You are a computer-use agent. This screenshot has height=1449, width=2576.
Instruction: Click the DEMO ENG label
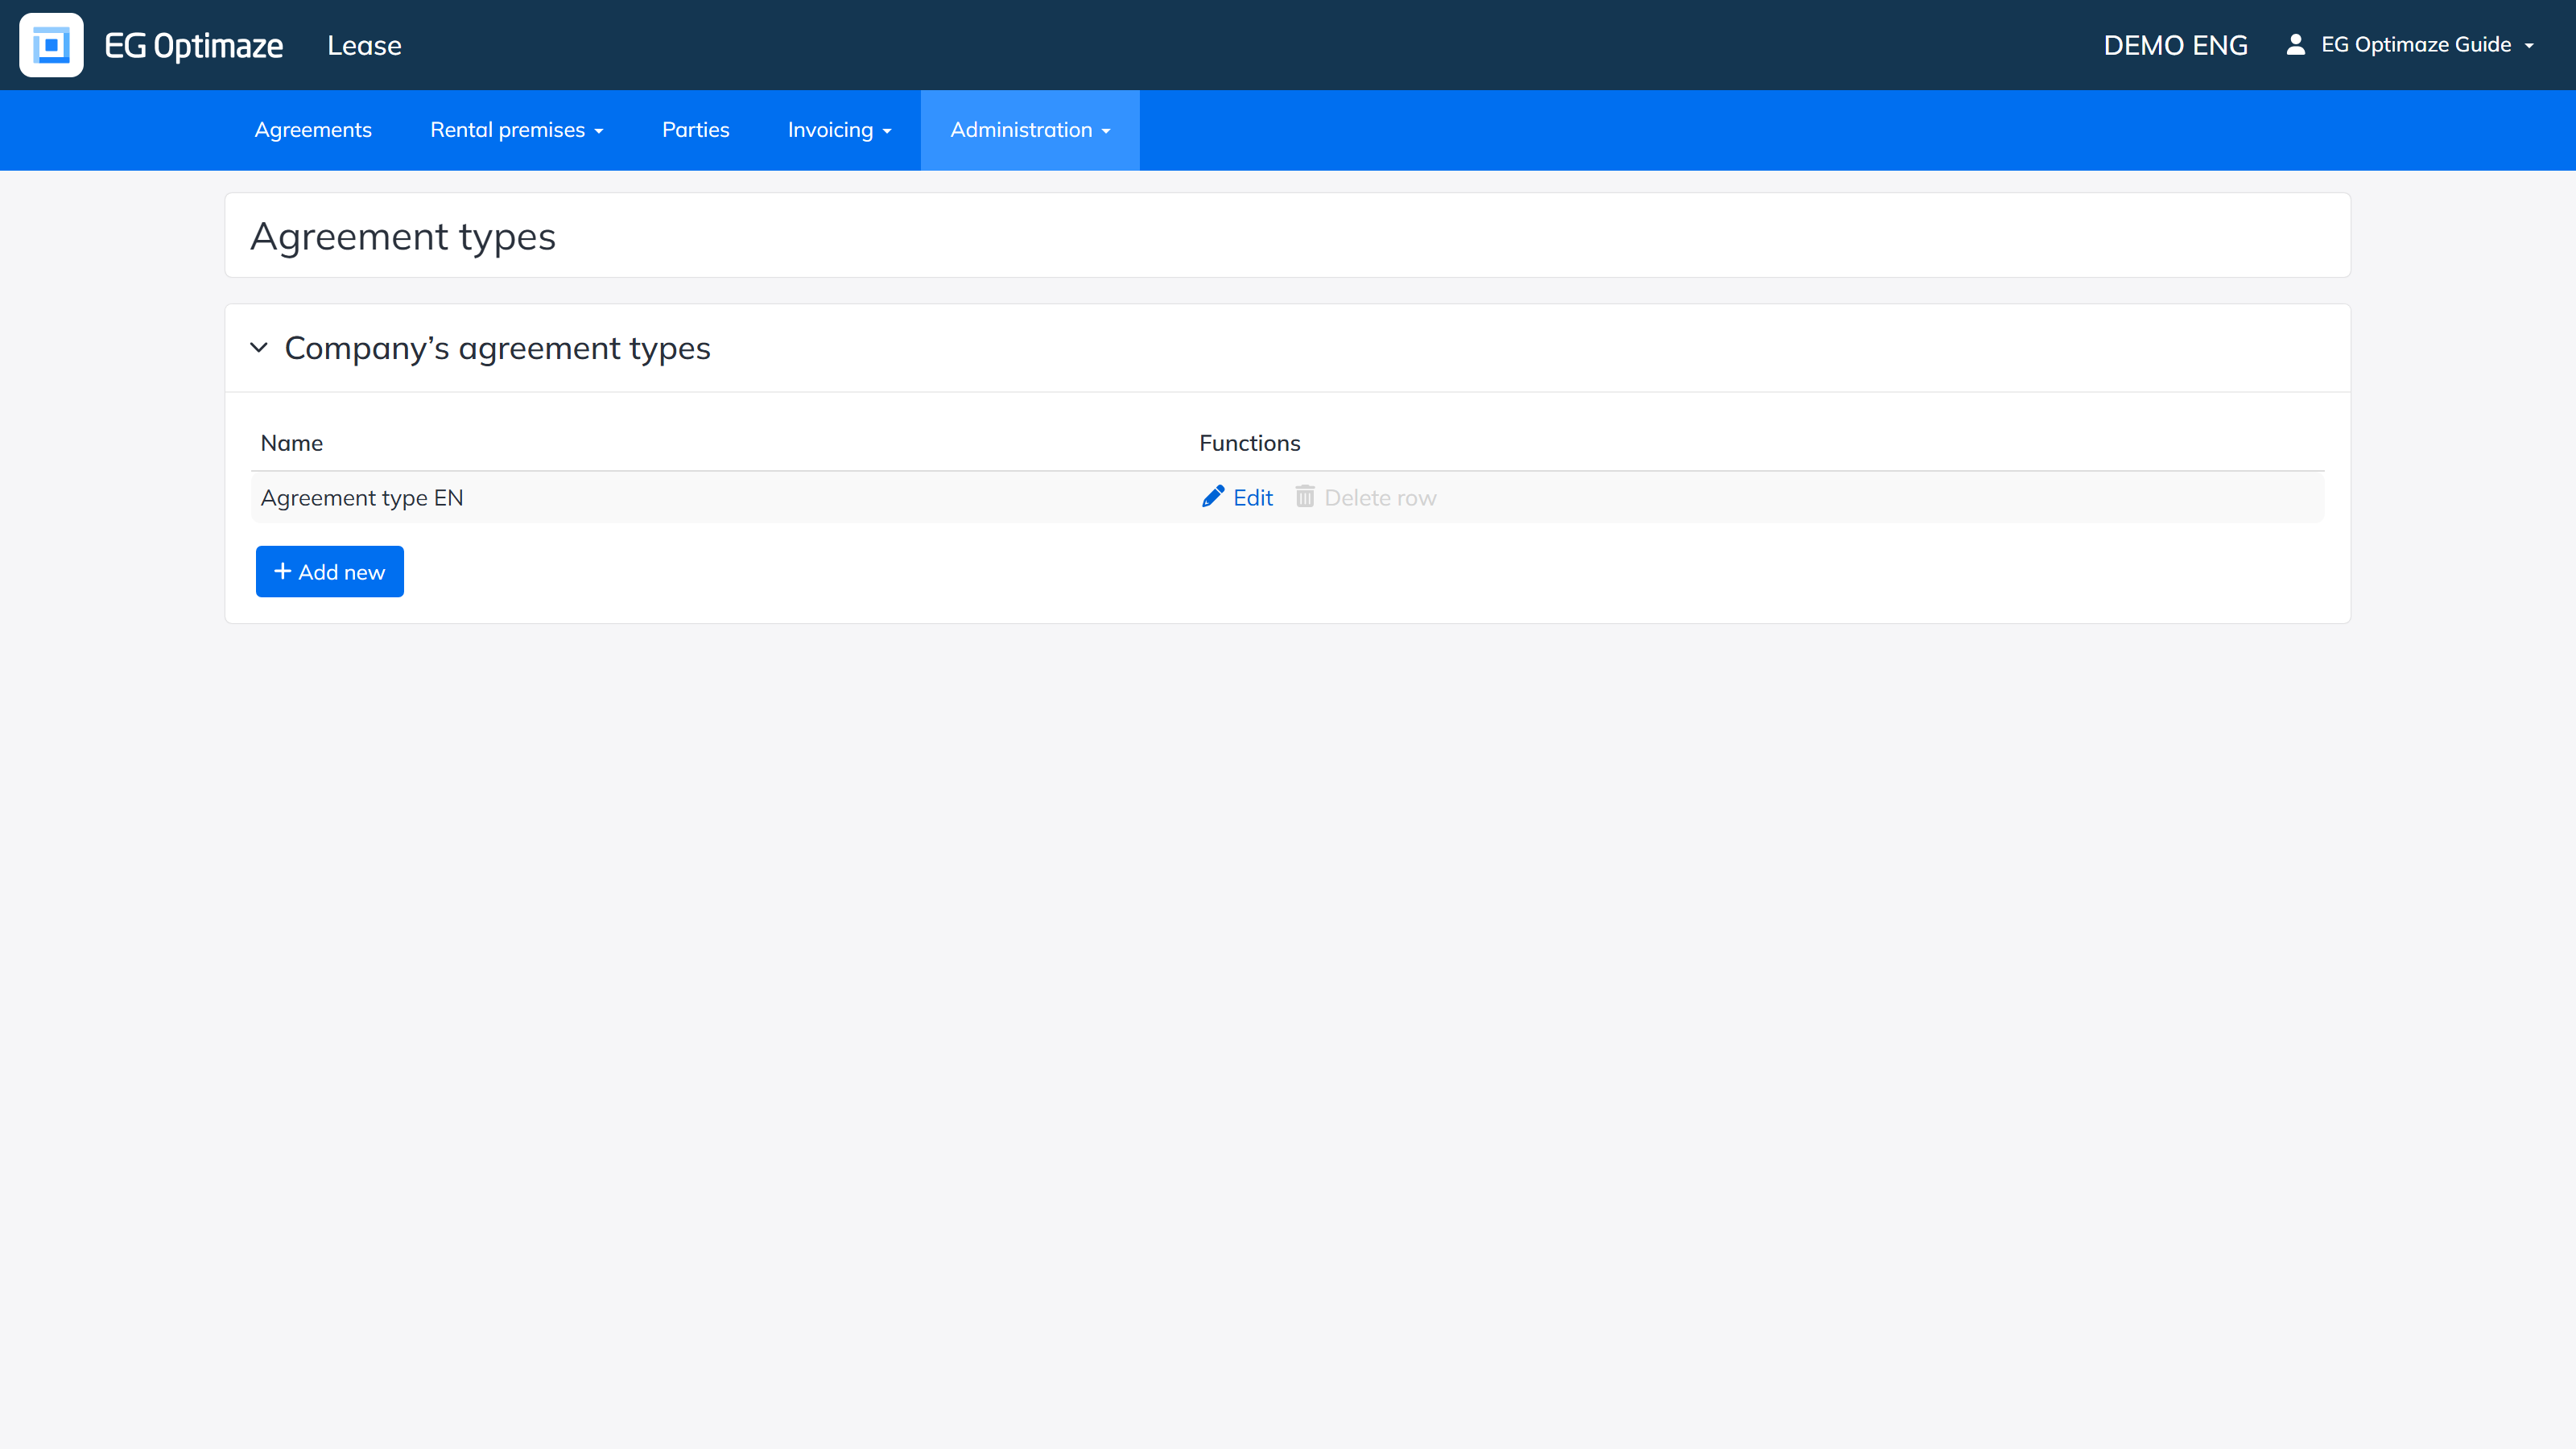tap(2175, 45)
